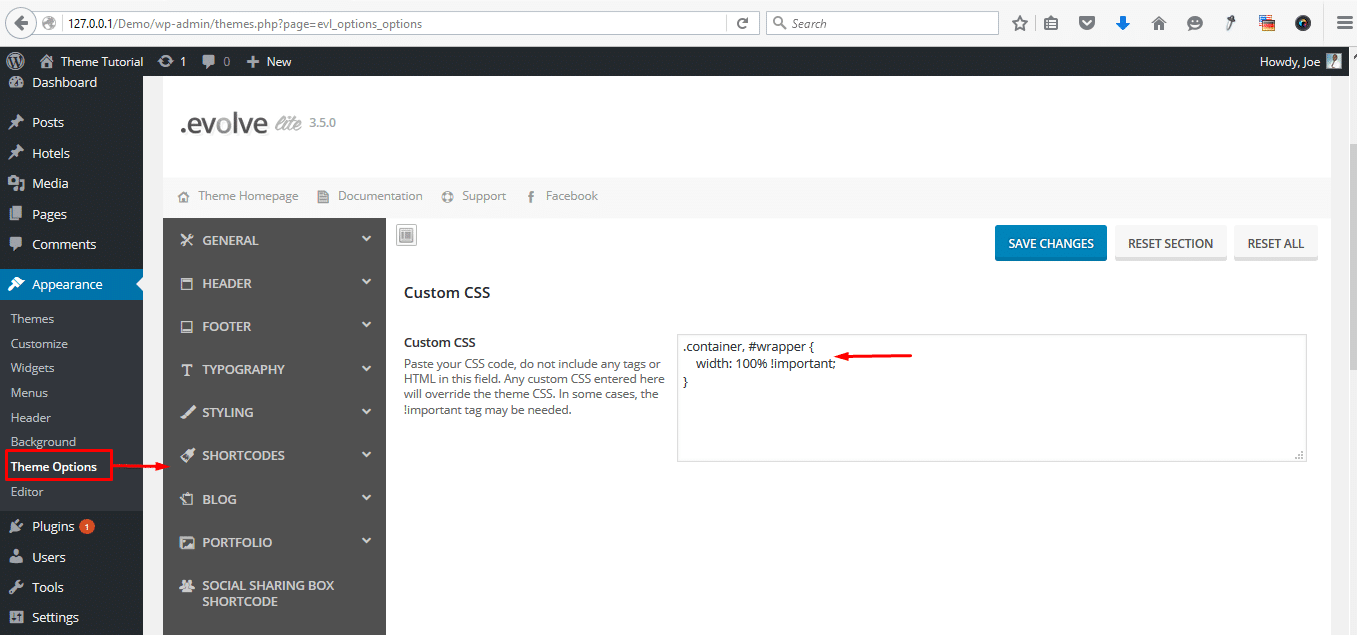The image size is (1357, 635).
Task: Click the round dark icon at toolbar end
Action: point(1303,23)
